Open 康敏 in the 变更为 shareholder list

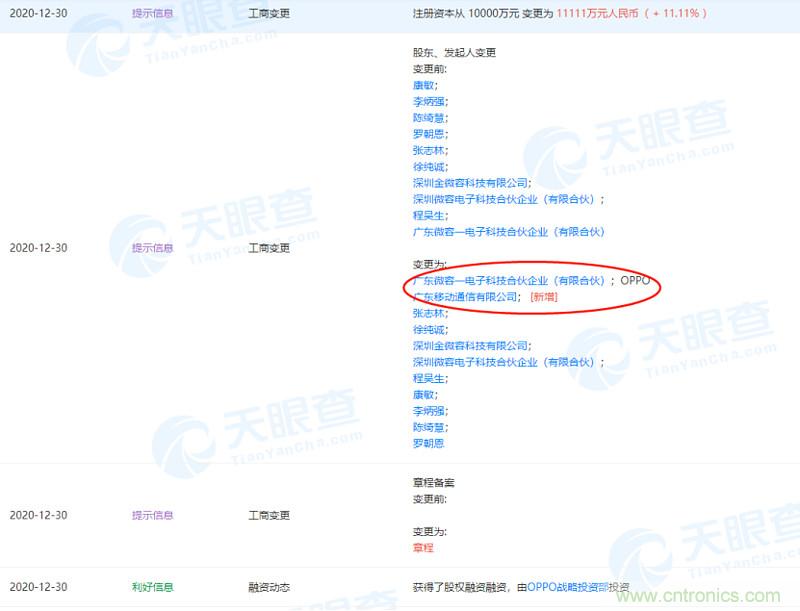(423, 395)
